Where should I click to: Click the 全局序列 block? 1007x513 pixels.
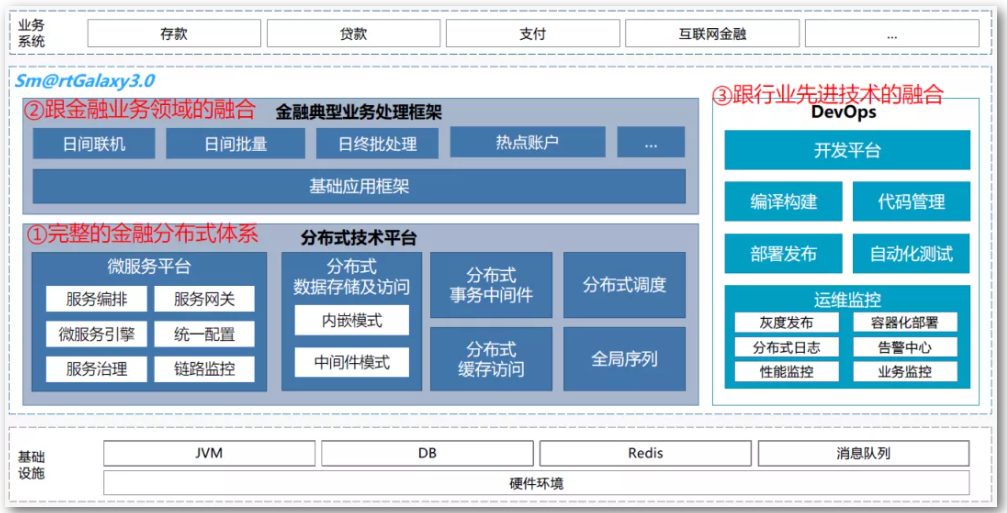coord(624,359)
